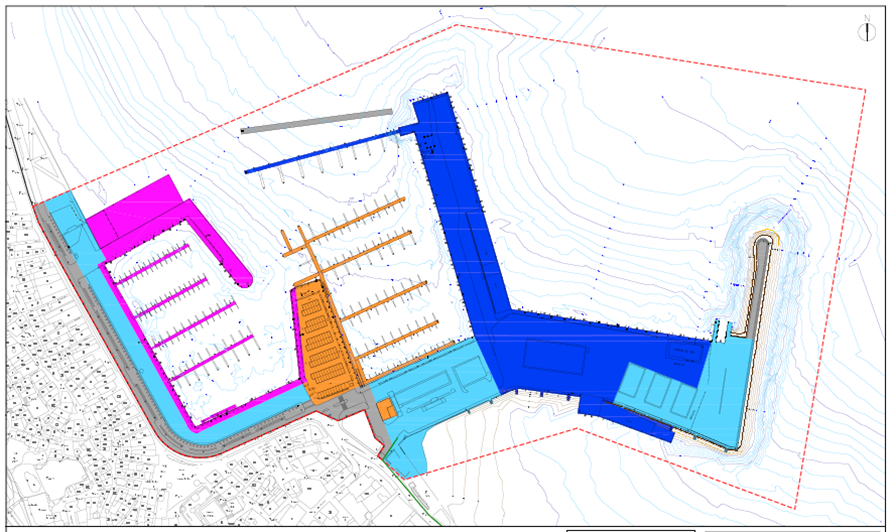This screenshot has height=532, width=891.
Task: Click the rectangle outline inside the dark blue zone
Action: pos(552,357)
